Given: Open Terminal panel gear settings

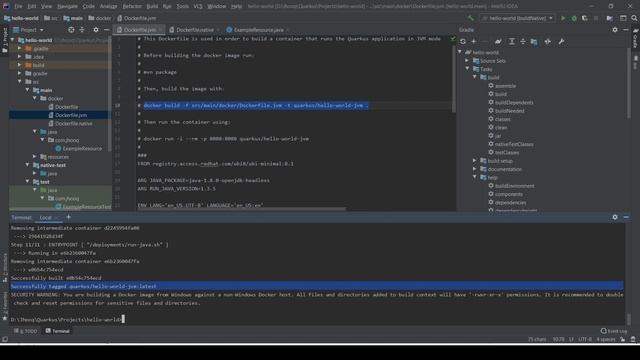Looking at the screenshot, I should point(615,217).
